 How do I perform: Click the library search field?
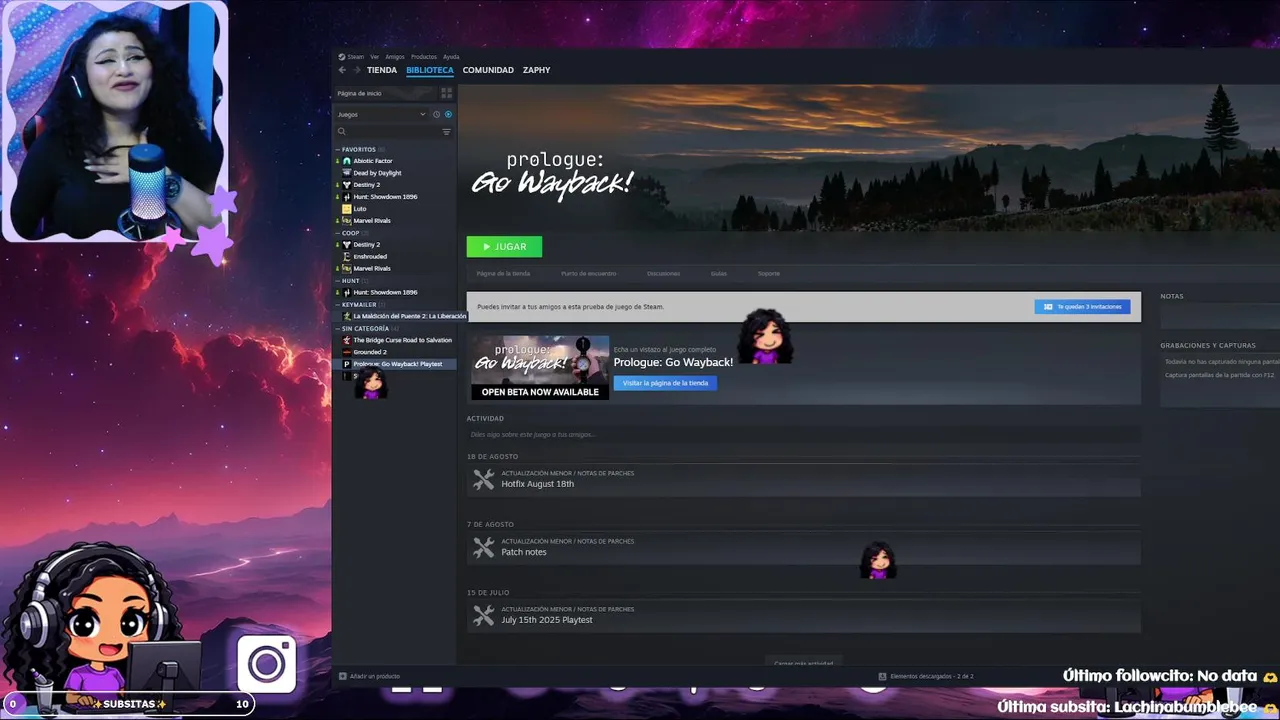click(392, 131)
